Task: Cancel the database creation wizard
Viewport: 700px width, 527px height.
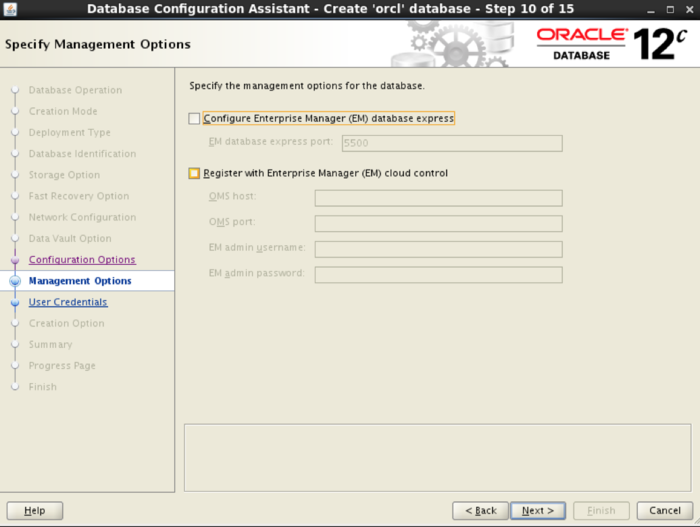Action: click(665, 510)
